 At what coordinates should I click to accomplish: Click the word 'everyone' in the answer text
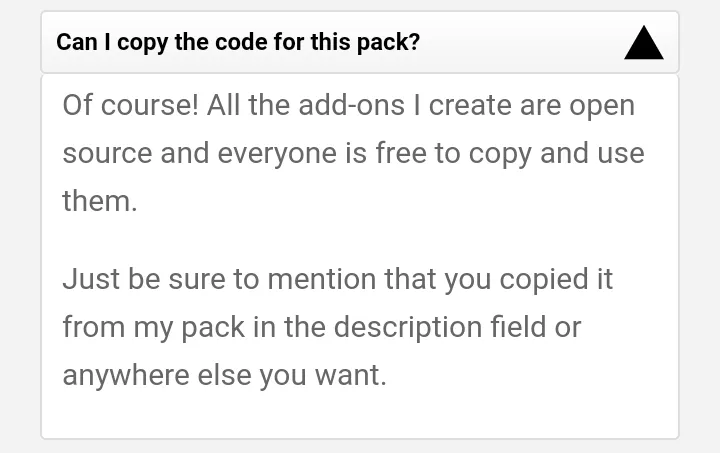tap(277, 155)
